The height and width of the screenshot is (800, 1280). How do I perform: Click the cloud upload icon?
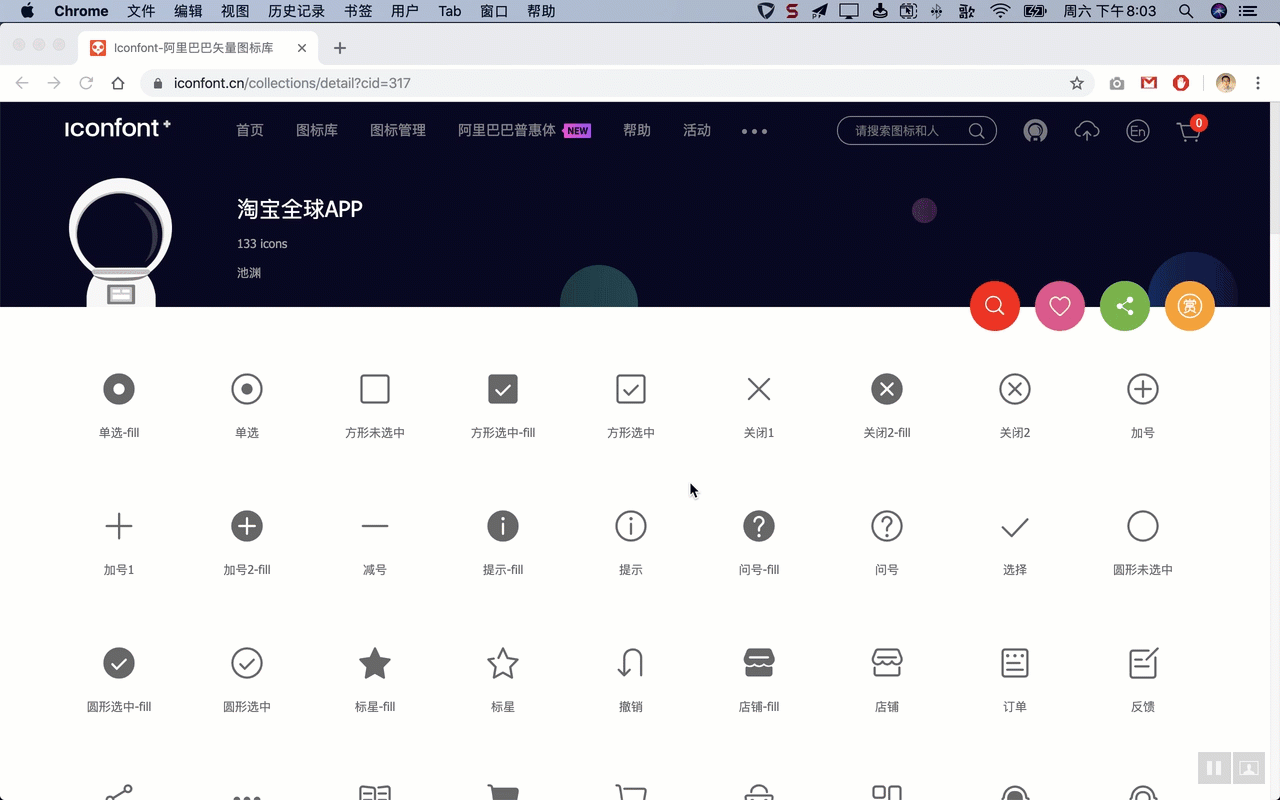point(1087,131)
